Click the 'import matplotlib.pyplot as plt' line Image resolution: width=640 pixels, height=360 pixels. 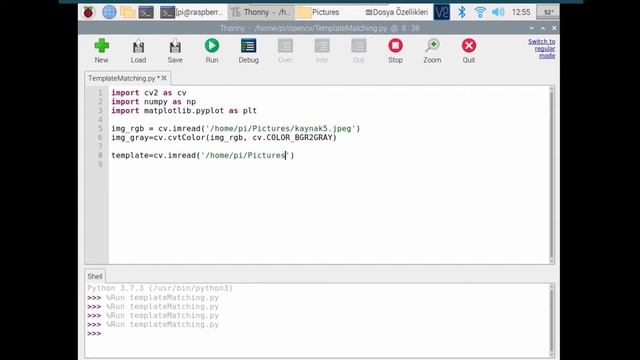click(184, 111)
